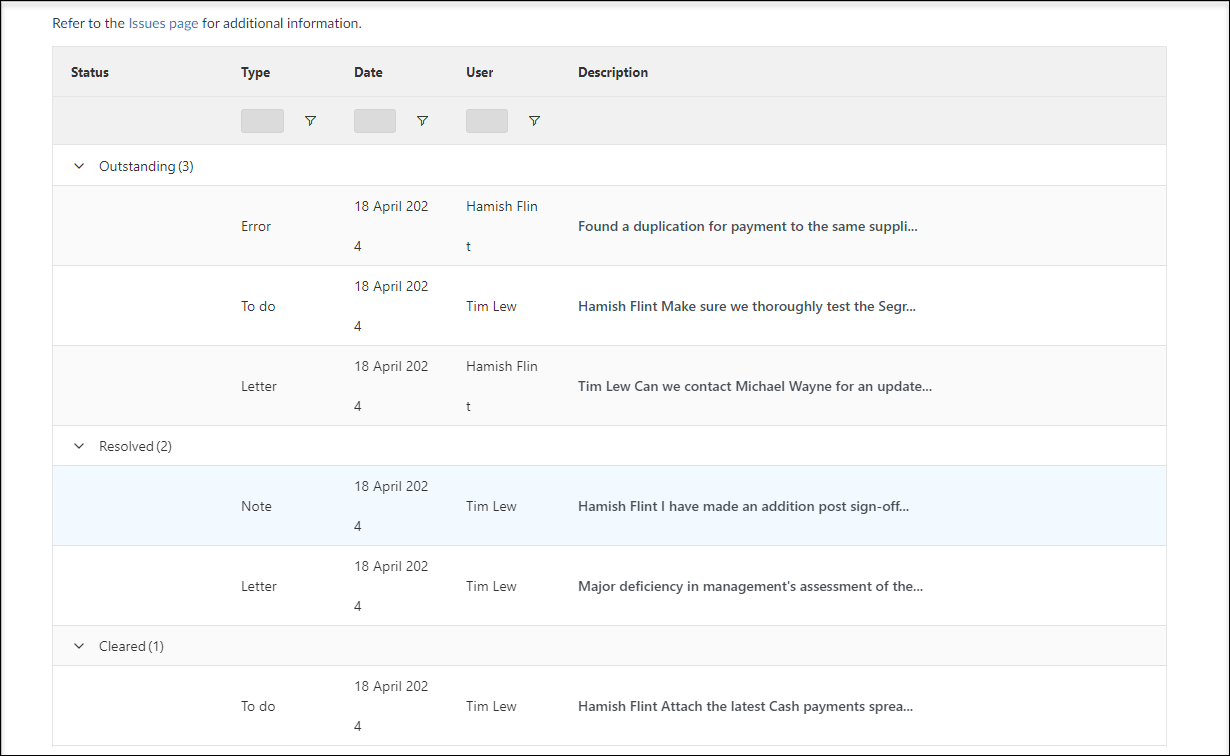Sort by the Description column header
The width and height of the screenshot is (1230, 756).
tap(613, 72)
